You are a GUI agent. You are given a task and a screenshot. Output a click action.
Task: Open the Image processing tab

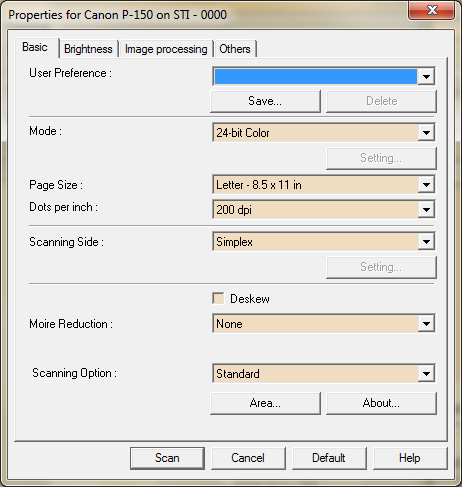click(166, 49)
